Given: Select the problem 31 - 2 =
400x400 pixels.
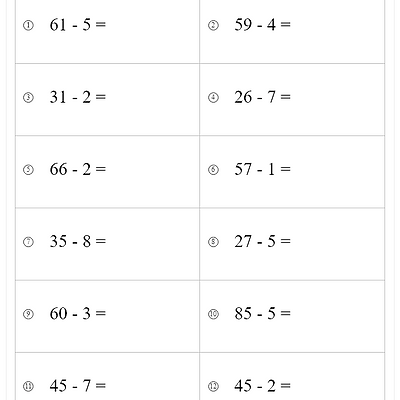Looking at the screenshot, I should tap(78, 97).
